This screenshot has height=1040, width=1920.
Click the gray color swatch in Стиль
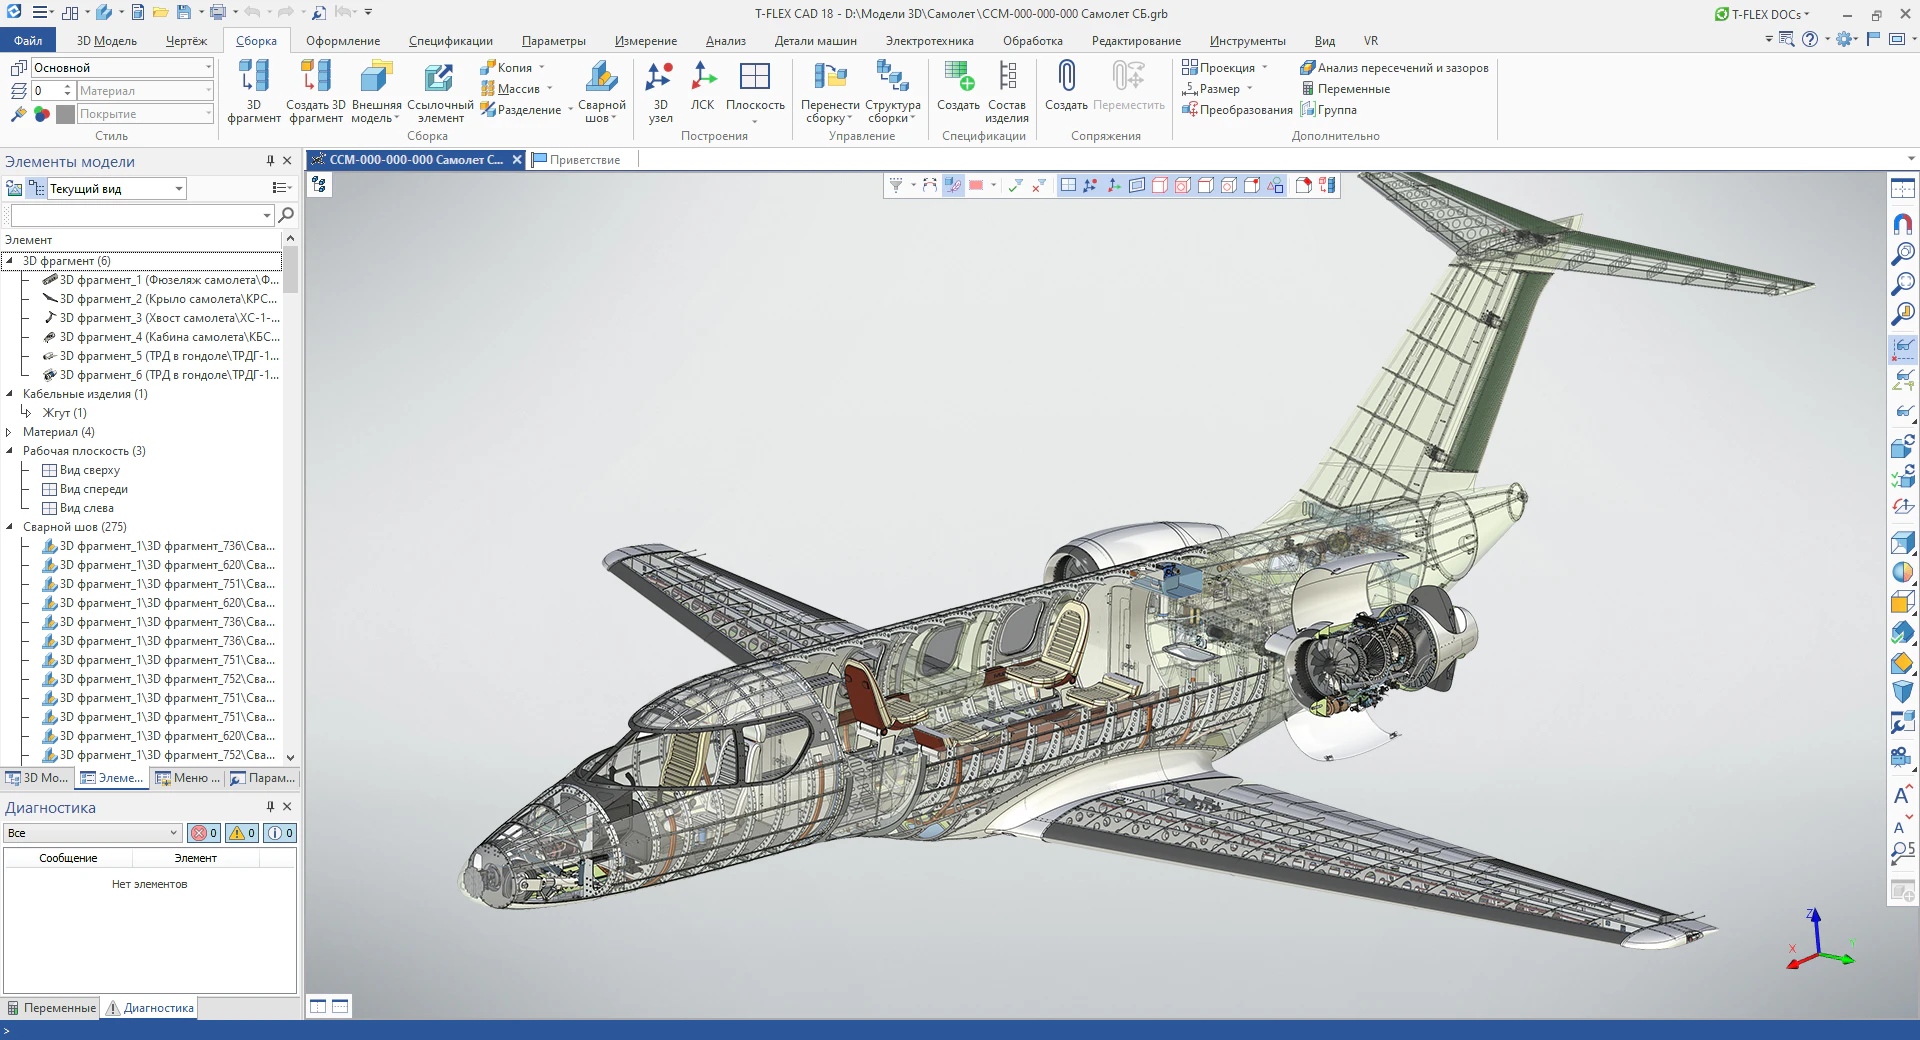tap(66, 114)
